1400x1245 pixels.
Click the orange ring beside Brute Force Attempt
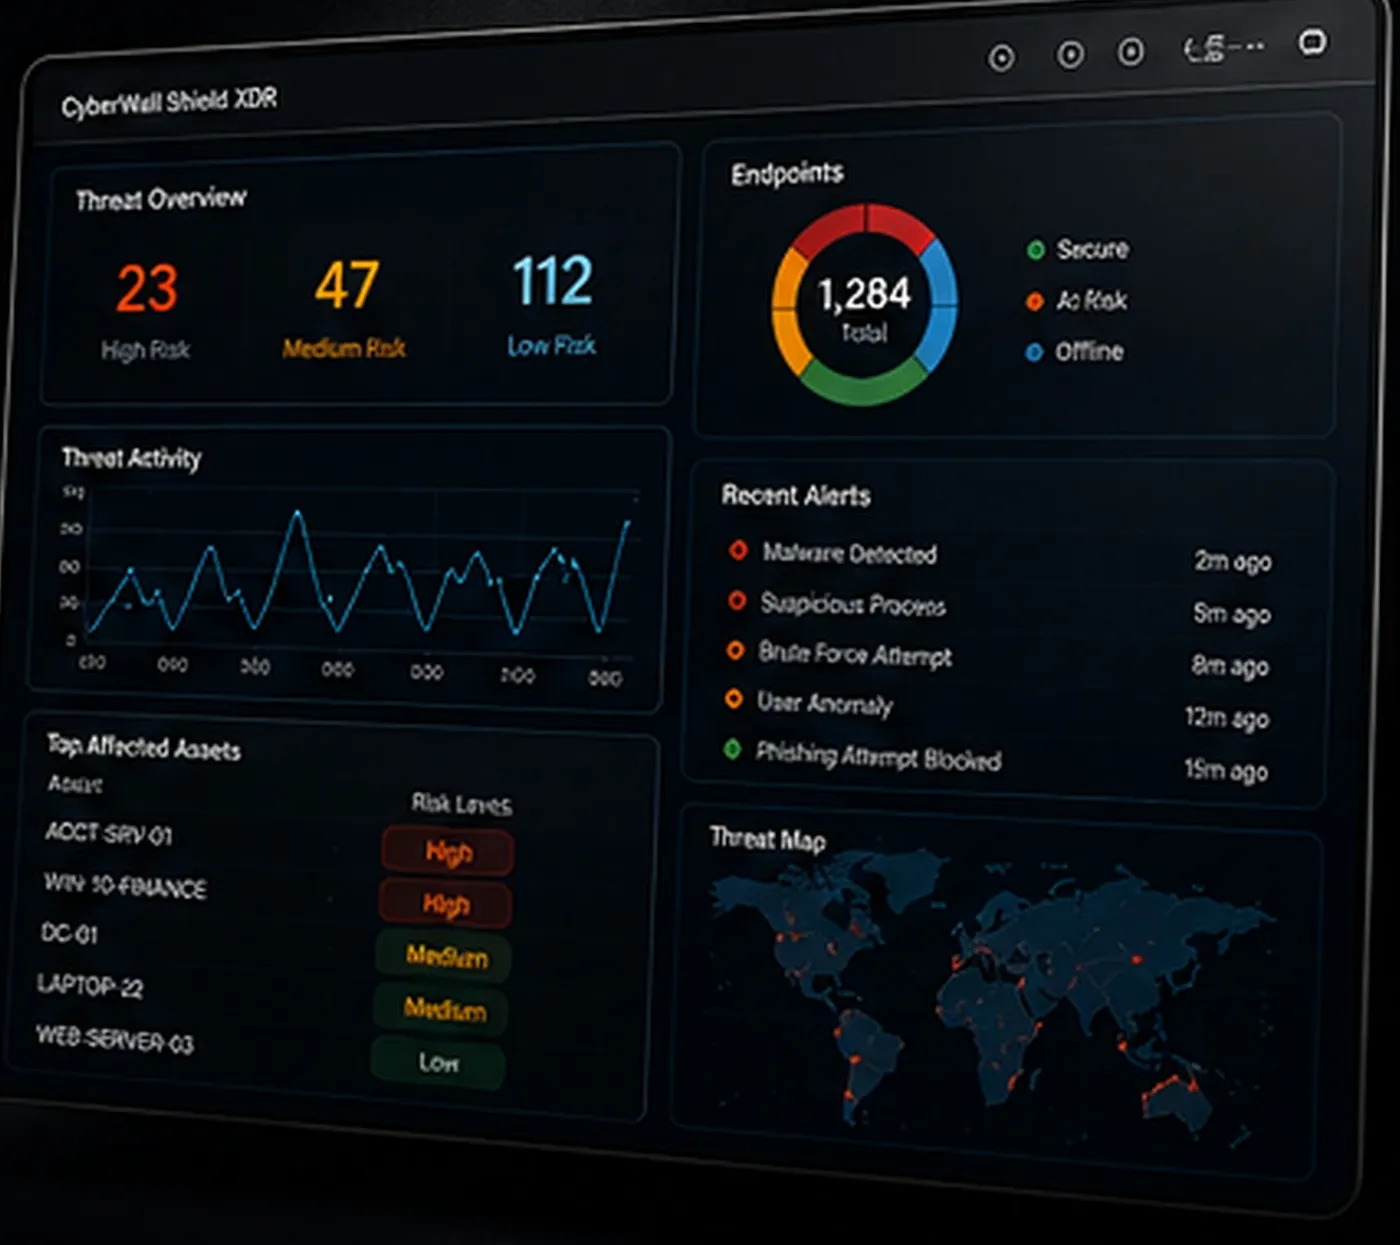point(735,650)
